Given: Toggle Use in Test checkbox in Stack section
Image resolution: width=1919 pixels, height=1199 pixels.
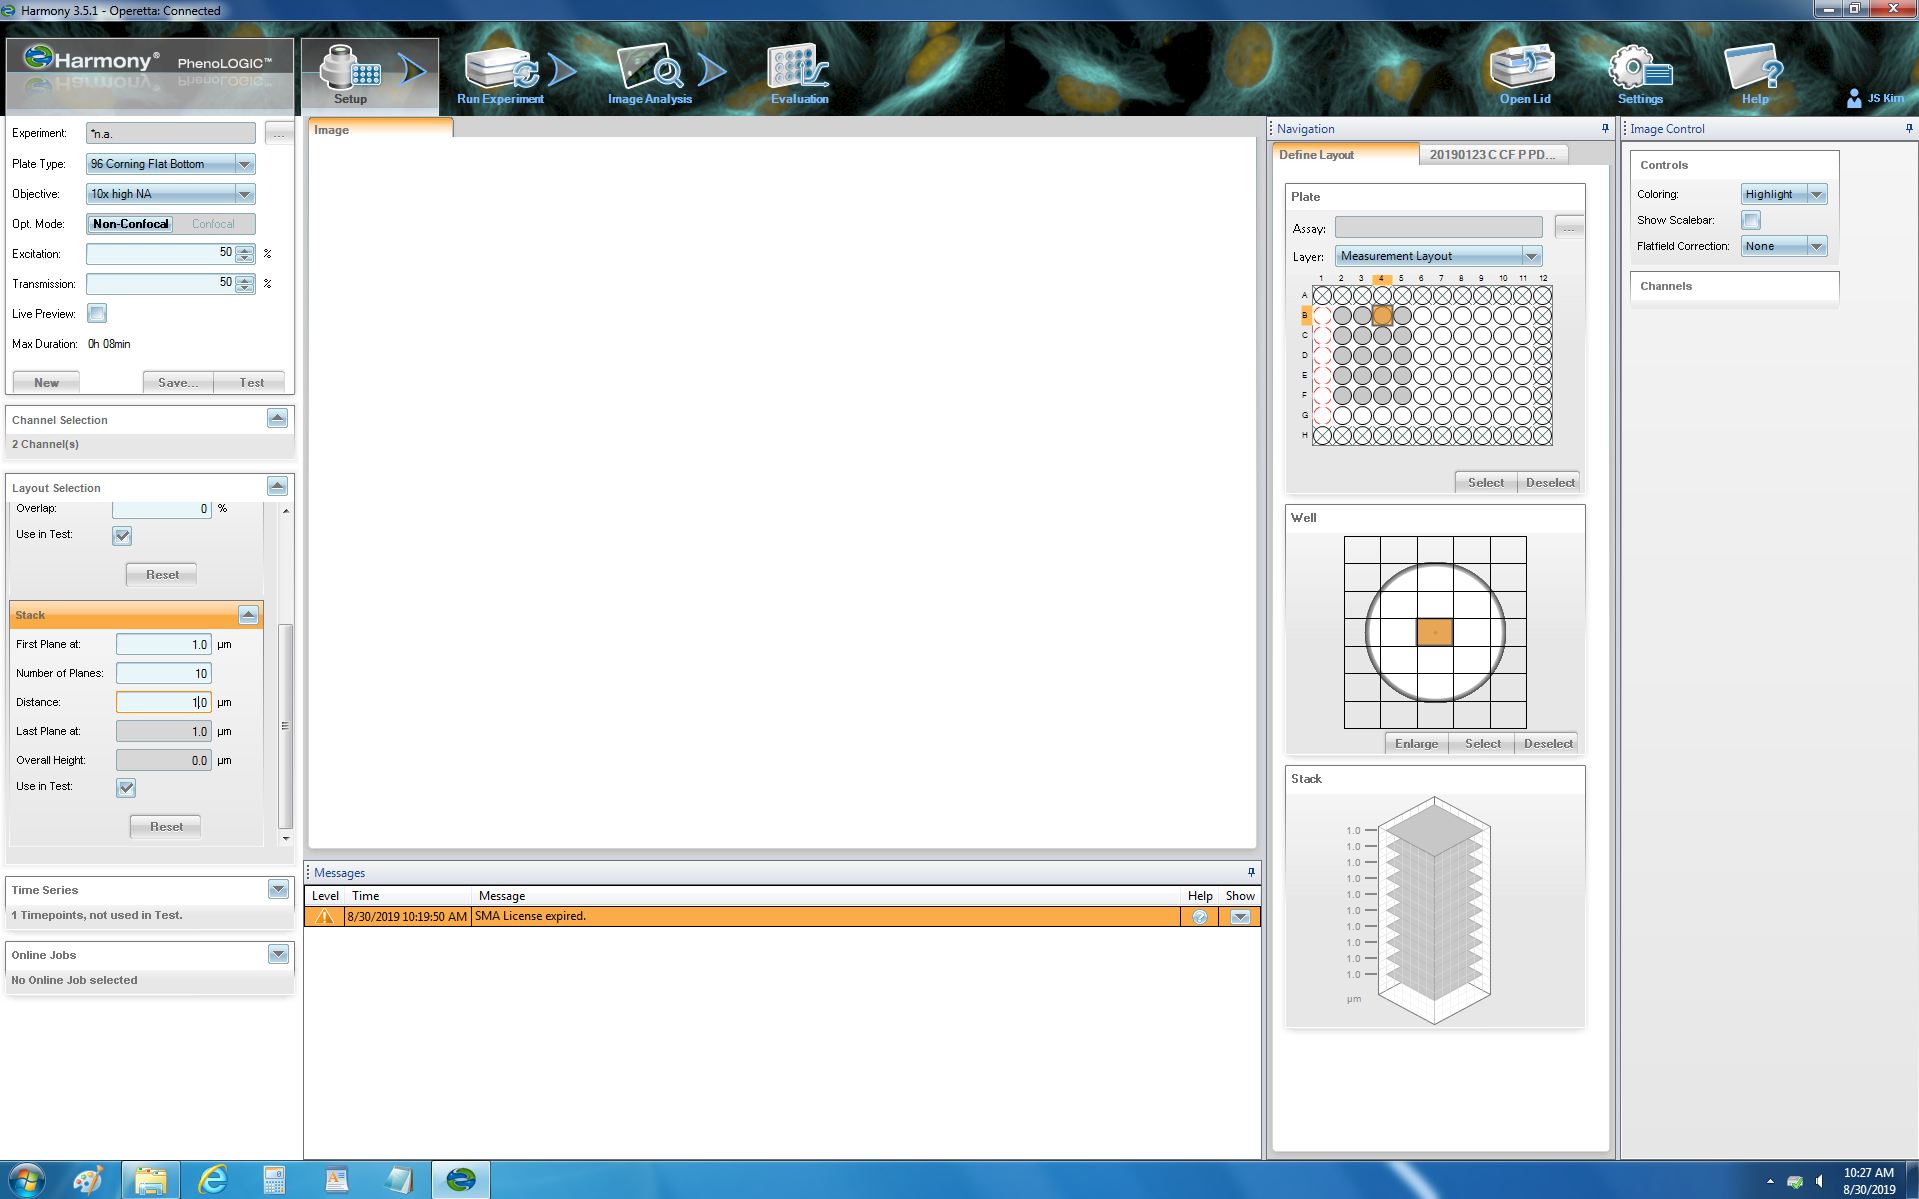Looking at the screenshot, I should coord(126,788).
